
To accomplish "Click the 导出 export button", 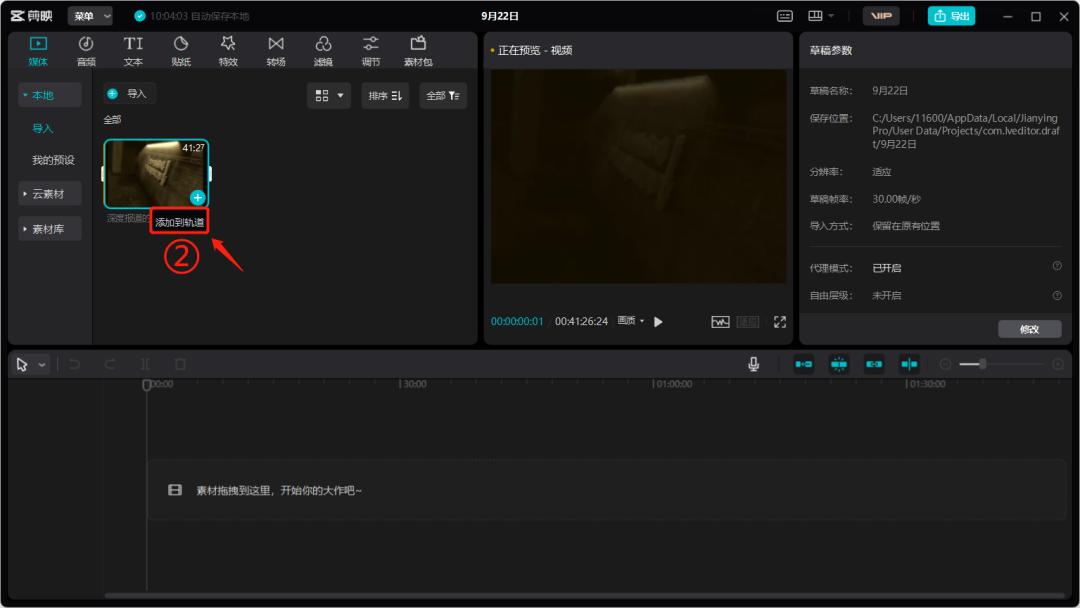I will tap(951, 16).
